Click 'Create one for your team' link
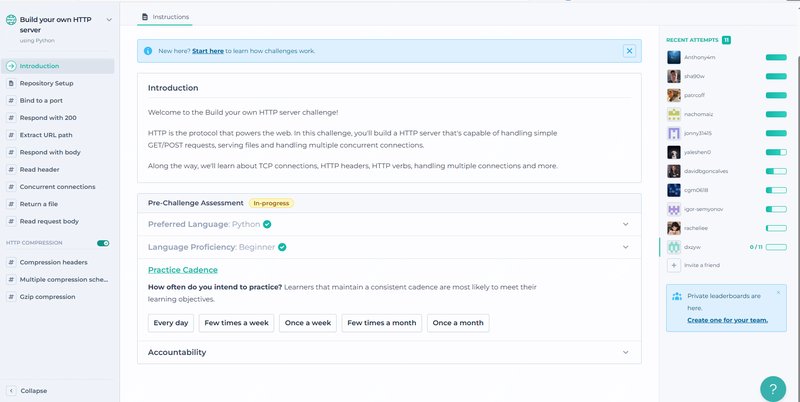This screenshot has width=800, height=402. coord(726,320)
